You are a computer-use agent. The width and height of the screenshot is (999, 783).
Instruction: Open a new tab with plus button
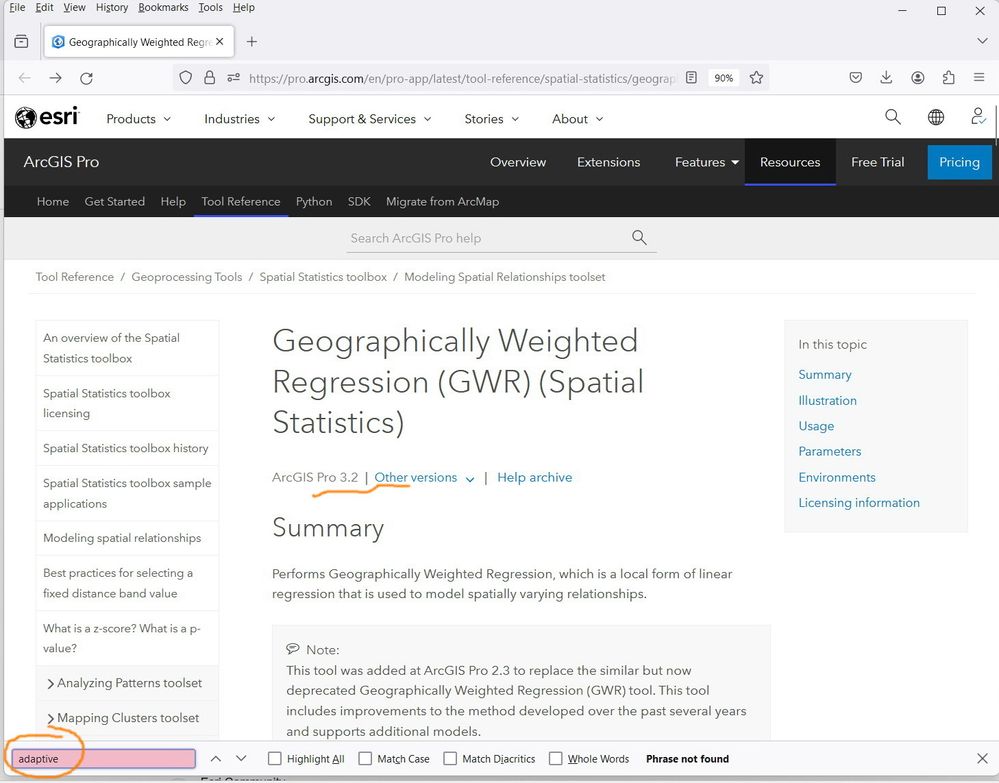252,41
